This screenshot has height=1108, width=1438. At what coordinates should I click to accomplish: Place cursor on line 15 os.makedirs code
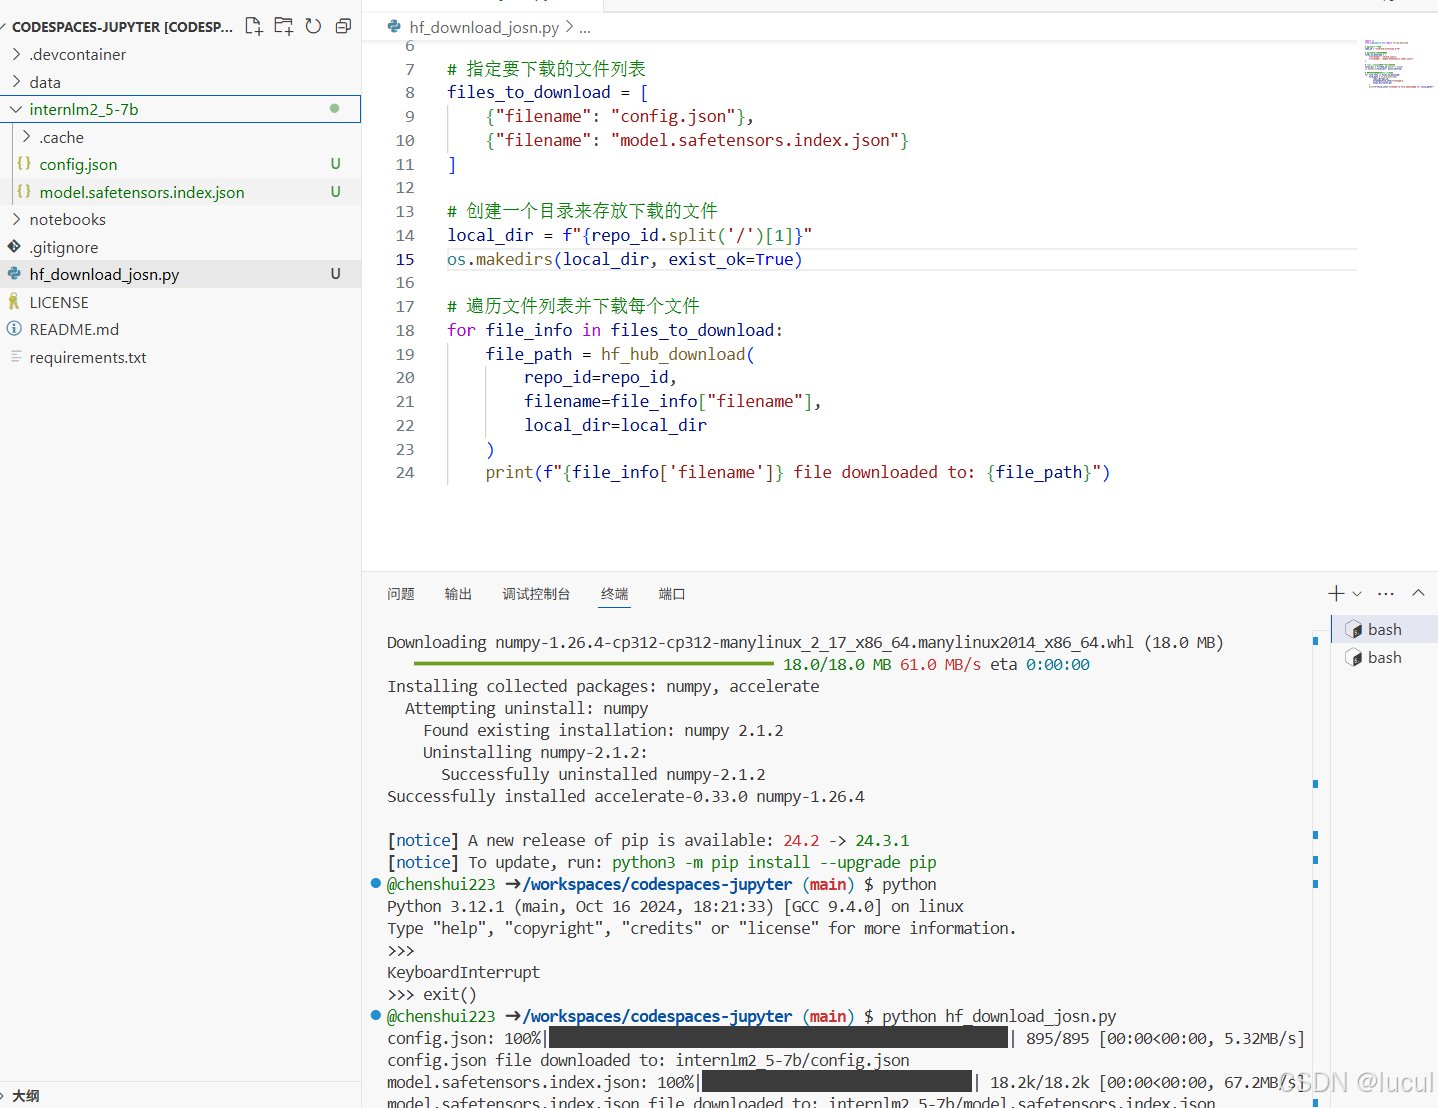click(x=624, y=259)
